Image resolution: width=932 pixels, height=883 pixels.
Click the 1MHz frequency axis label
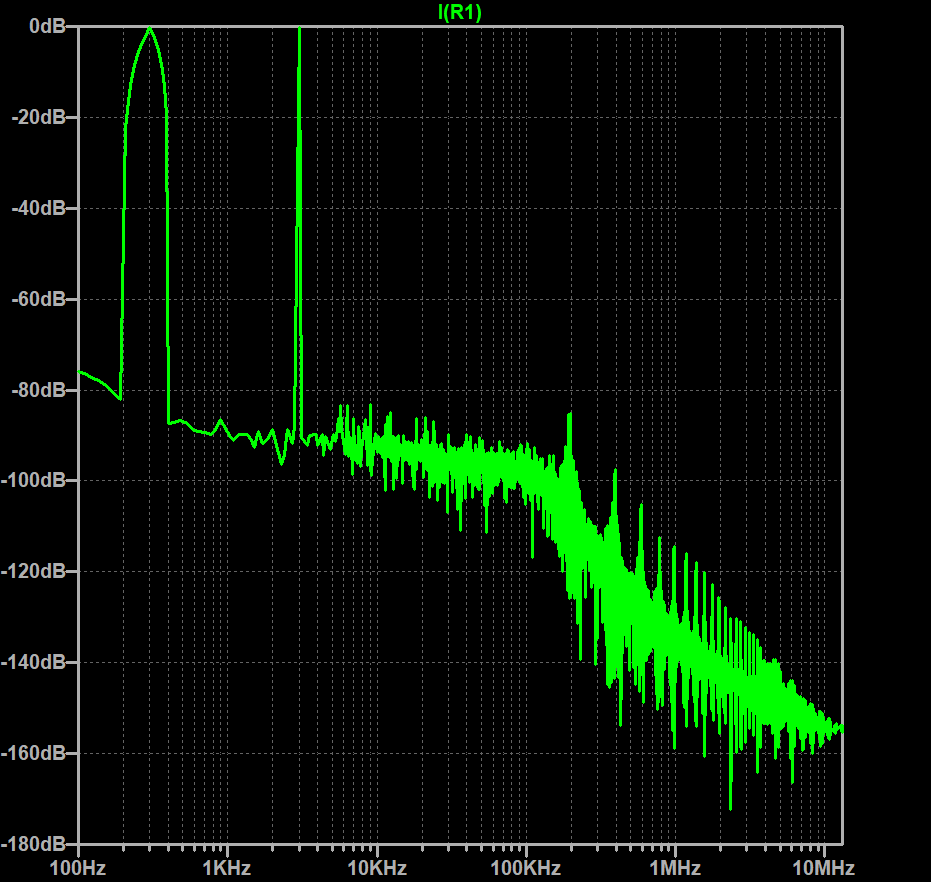(x=675, y=868)
